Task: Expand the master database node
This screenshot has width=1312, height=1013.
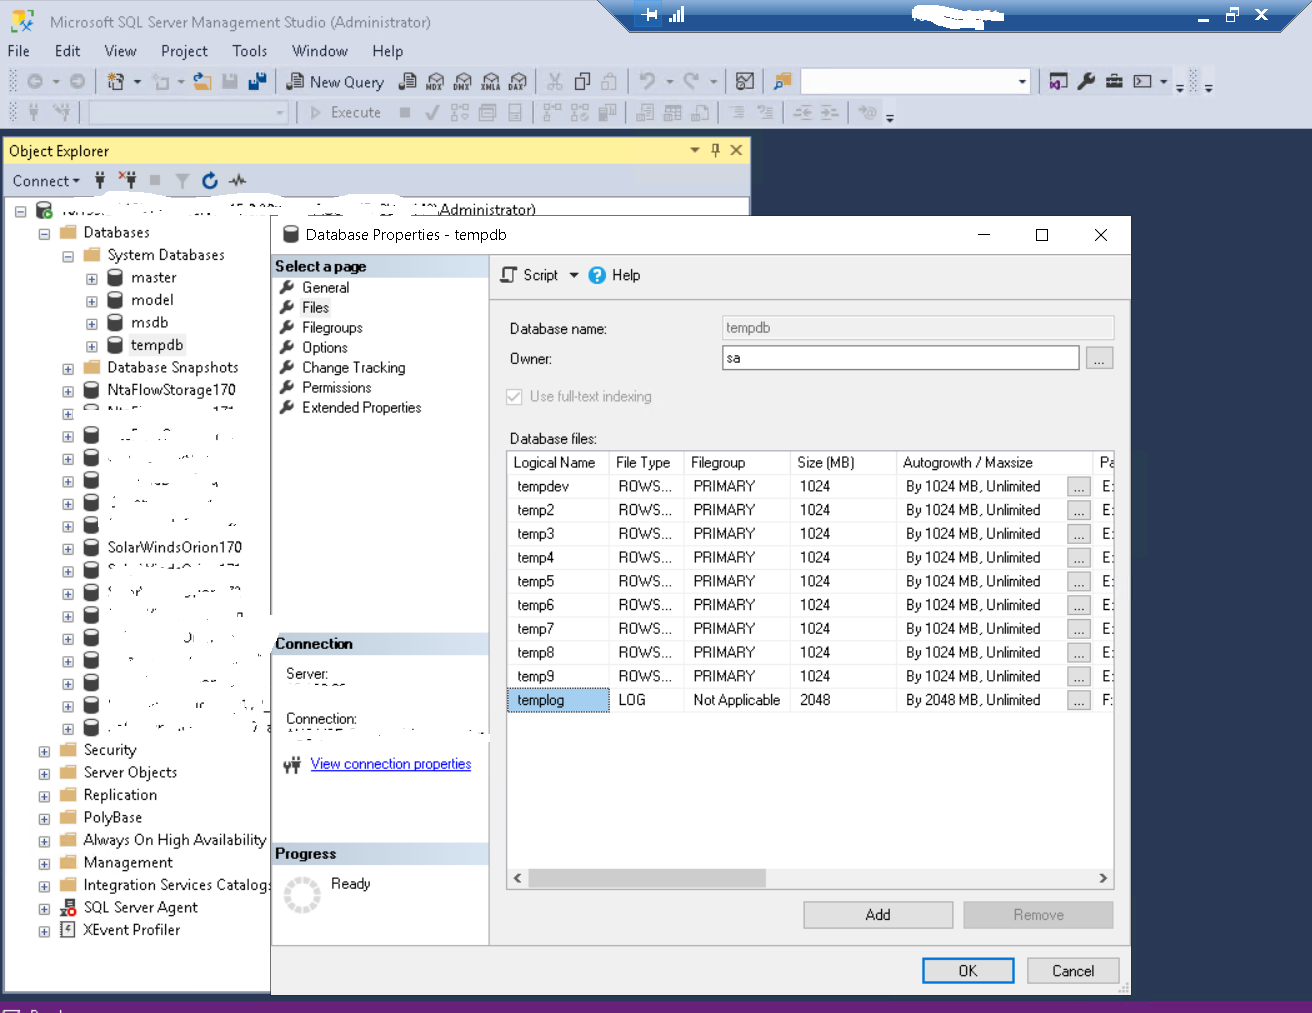Action: pyautogui.click(x=91, y=279)
